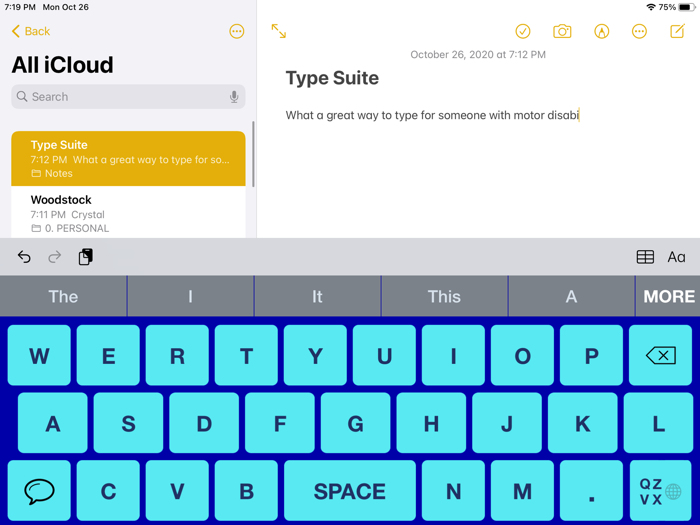Open the sidebar more options circle icon
The width and height of the screenshot is (700, 525).
pyautogui.click(x=237, y=31)
